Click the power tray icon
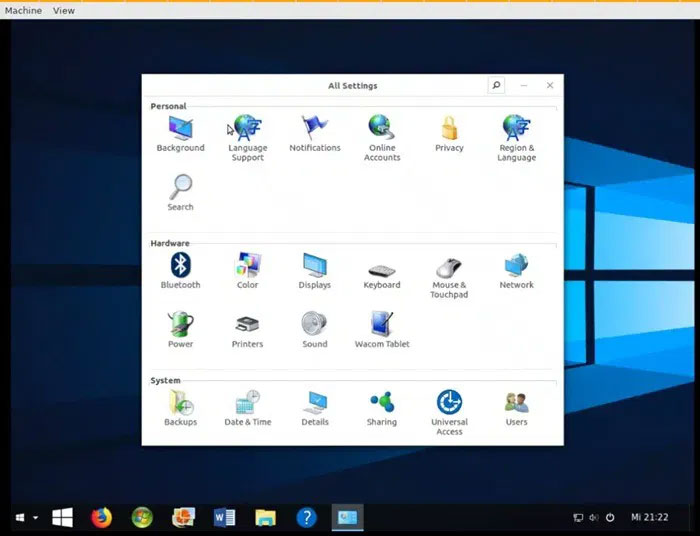Screen dimensions: 700x536 (610, 518)
